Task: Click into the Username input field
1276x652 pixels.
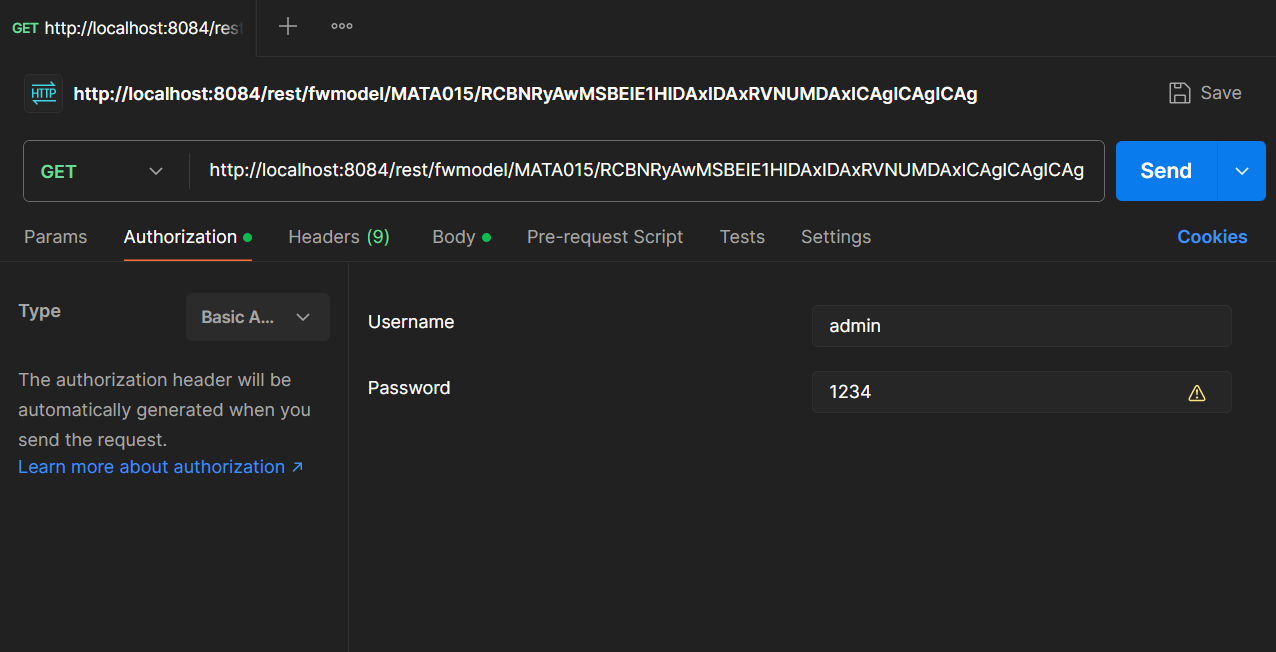Action: tap(1020, 326)
